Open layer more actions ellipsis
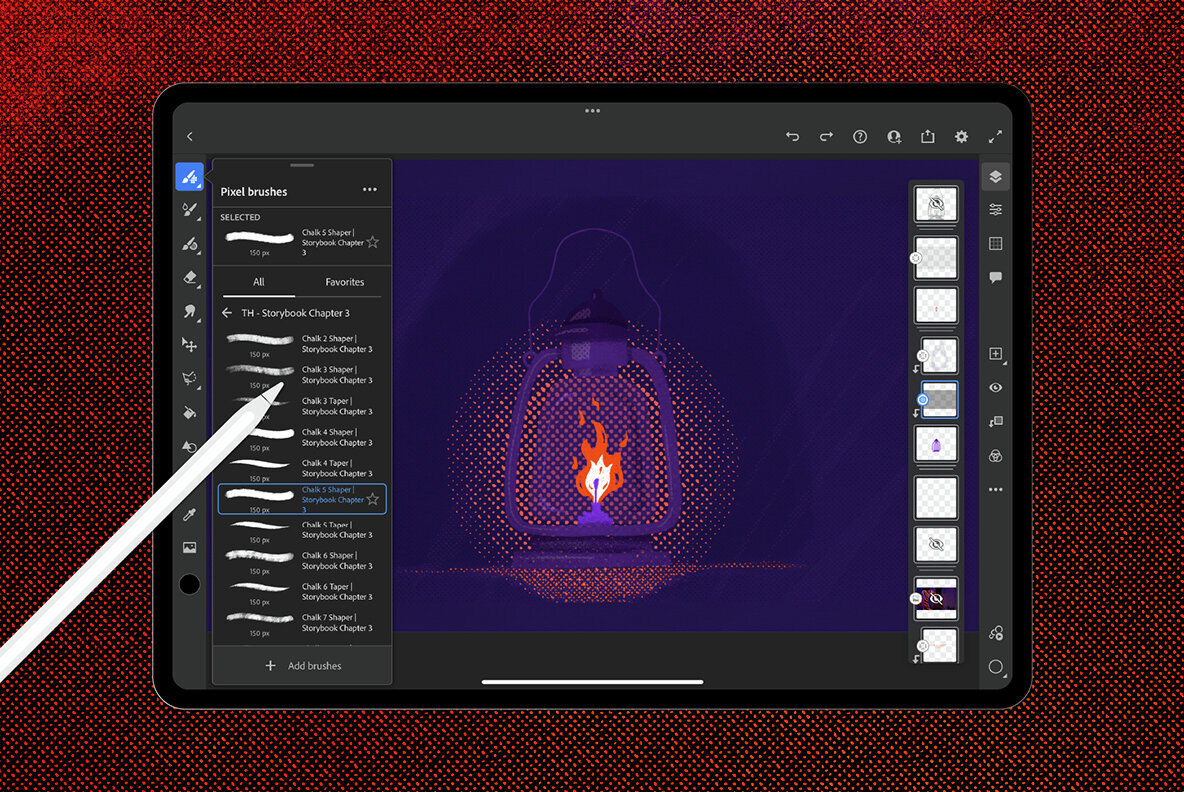 click(995, 490)
